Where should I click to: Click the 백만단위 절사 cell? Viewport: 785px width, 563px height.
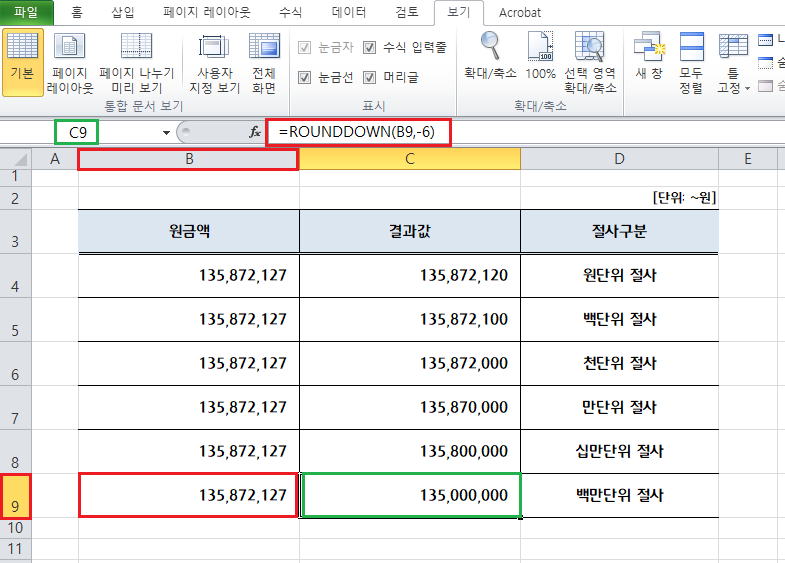(619, 495)
